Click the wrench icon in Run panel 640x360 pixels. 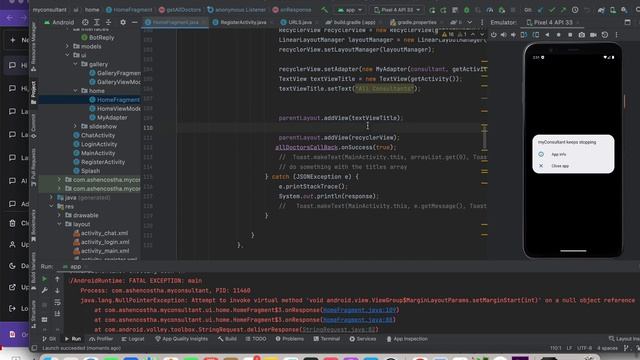(x=44, y=290)
